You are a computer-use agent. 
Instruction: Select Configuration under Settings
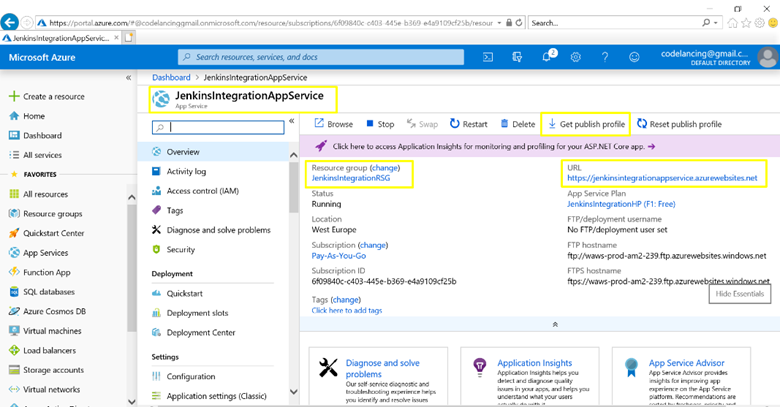pyautogui.click(x=183, y=377)
